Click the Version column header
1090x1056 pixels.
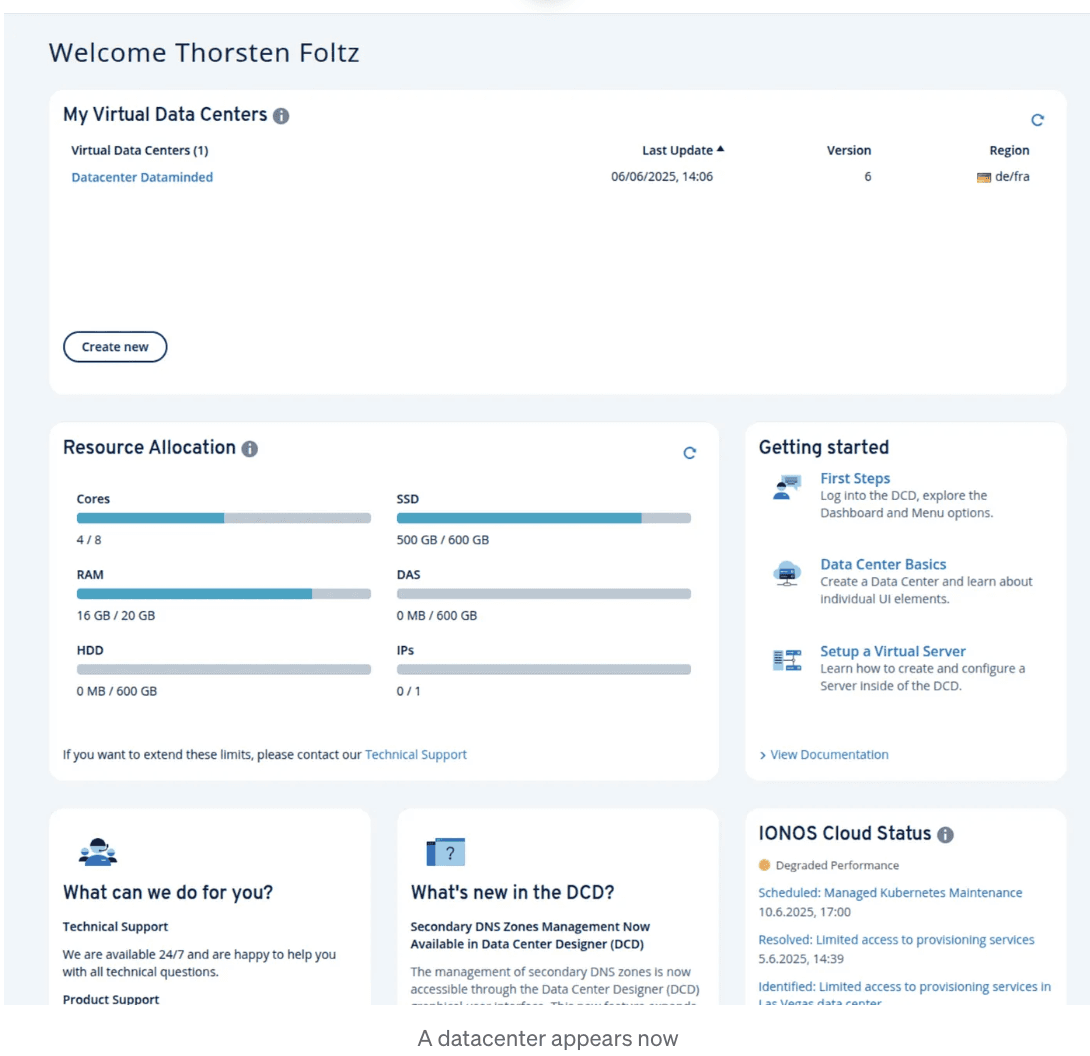pyautogui.click(x=848, y=150)
